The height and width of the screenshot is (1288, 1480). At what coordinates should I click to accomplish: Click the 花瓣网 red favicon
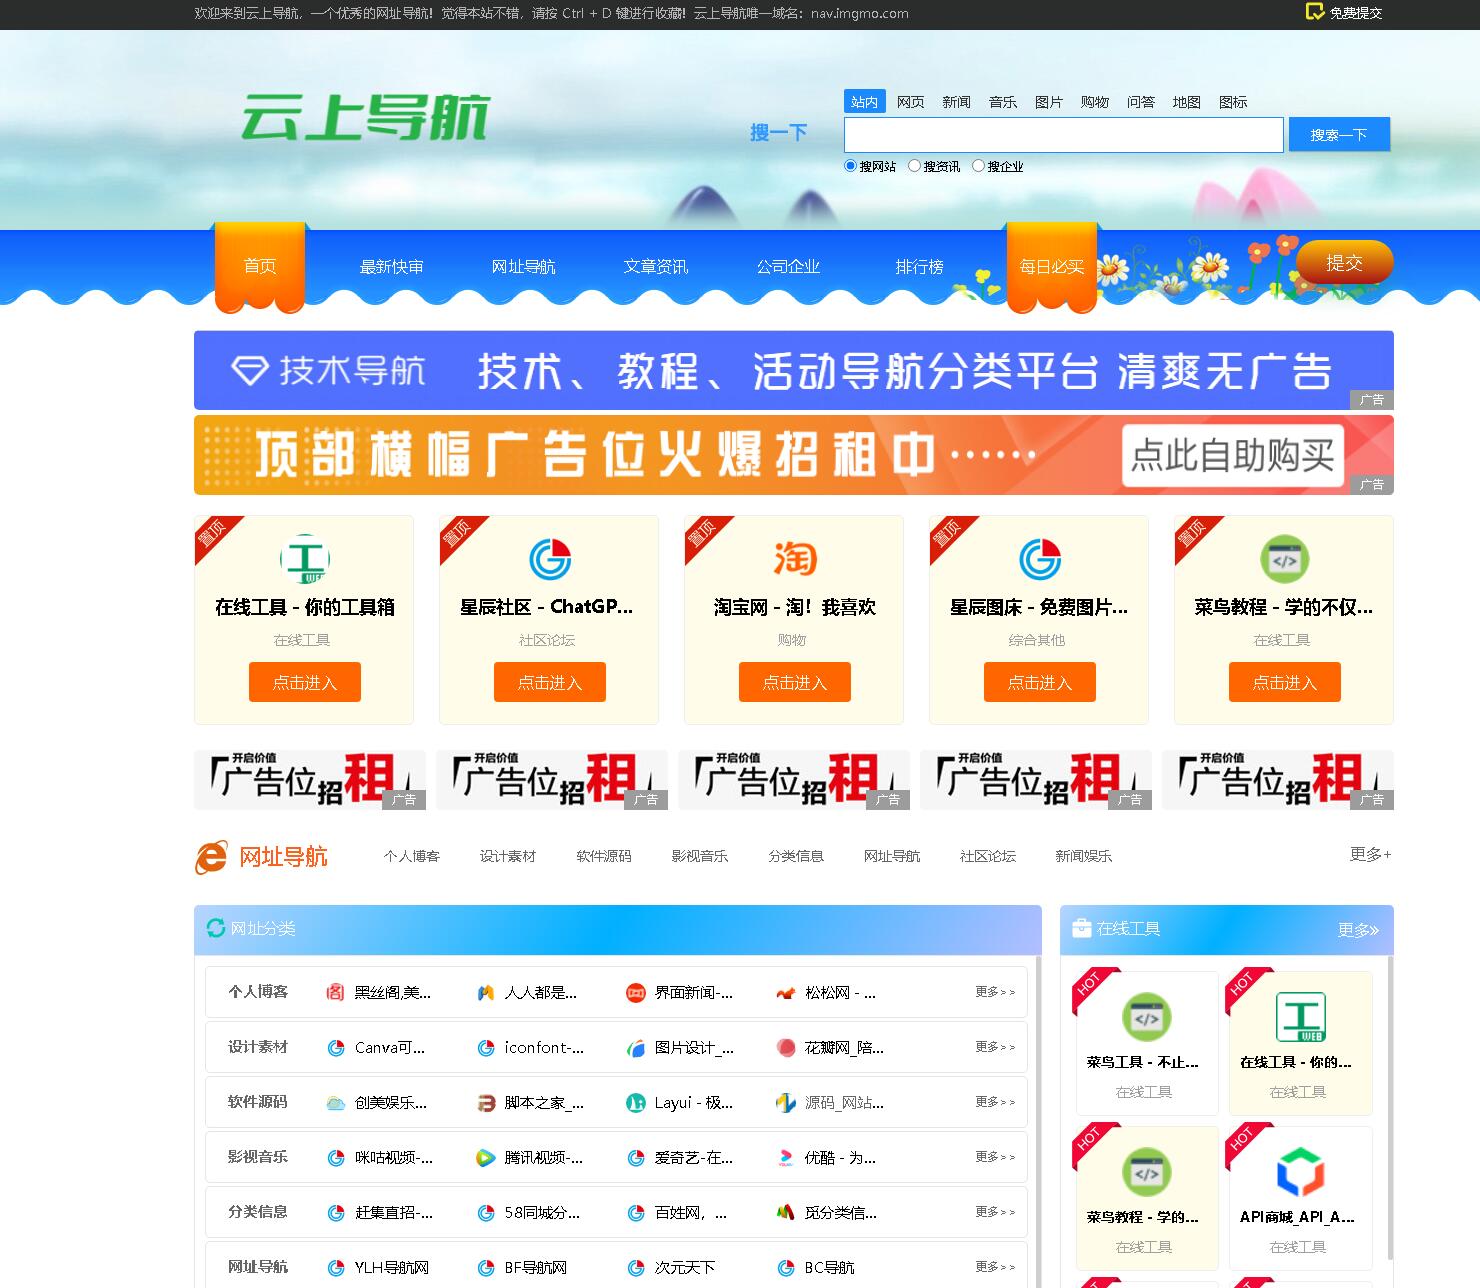point(785,1047)
